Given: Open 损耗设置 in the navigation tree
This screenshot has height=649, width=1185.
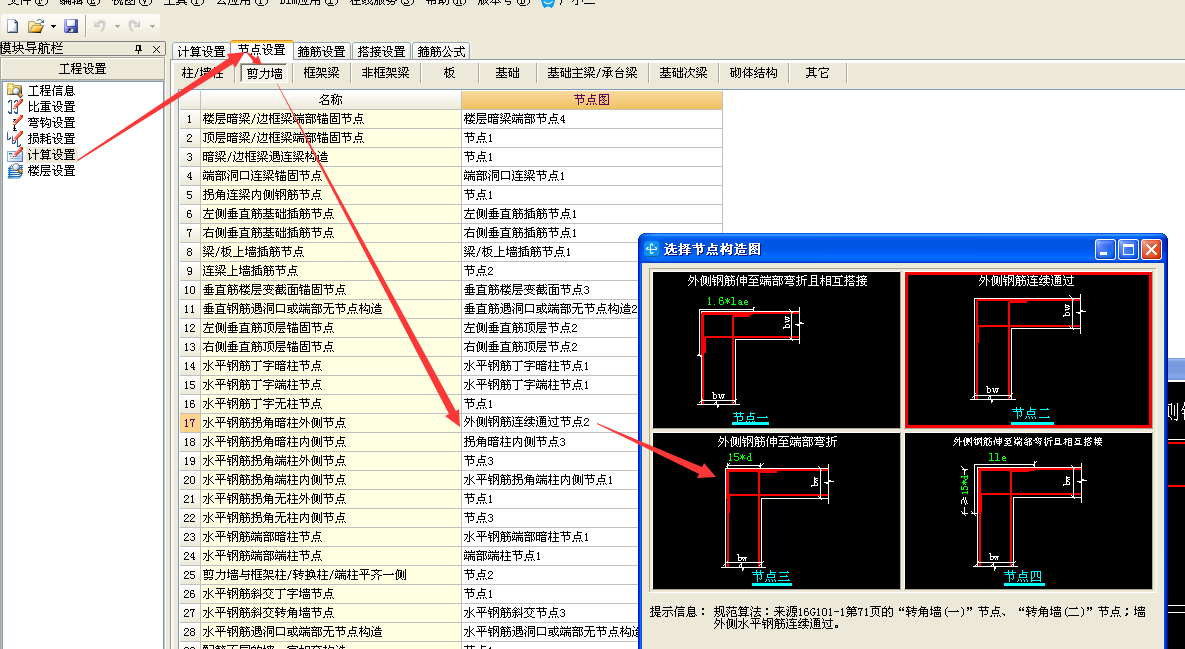Looking at the screenshot, I should (x=51, y=138).
